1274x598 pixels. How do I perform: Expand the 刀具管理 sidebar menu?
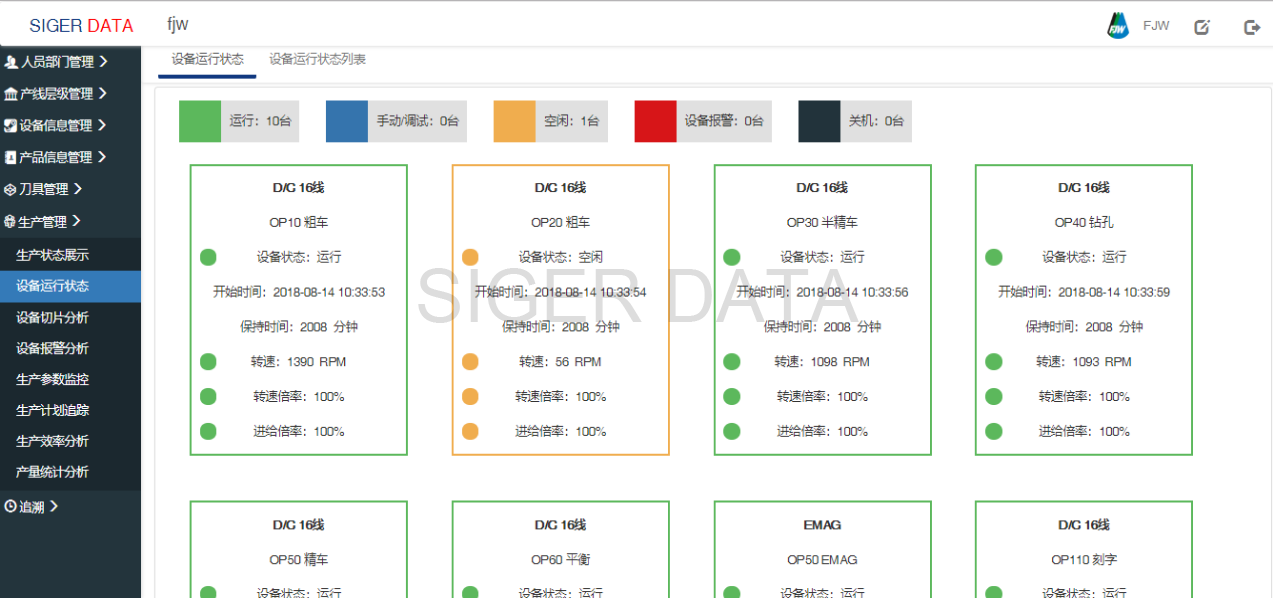pos(44,189)
